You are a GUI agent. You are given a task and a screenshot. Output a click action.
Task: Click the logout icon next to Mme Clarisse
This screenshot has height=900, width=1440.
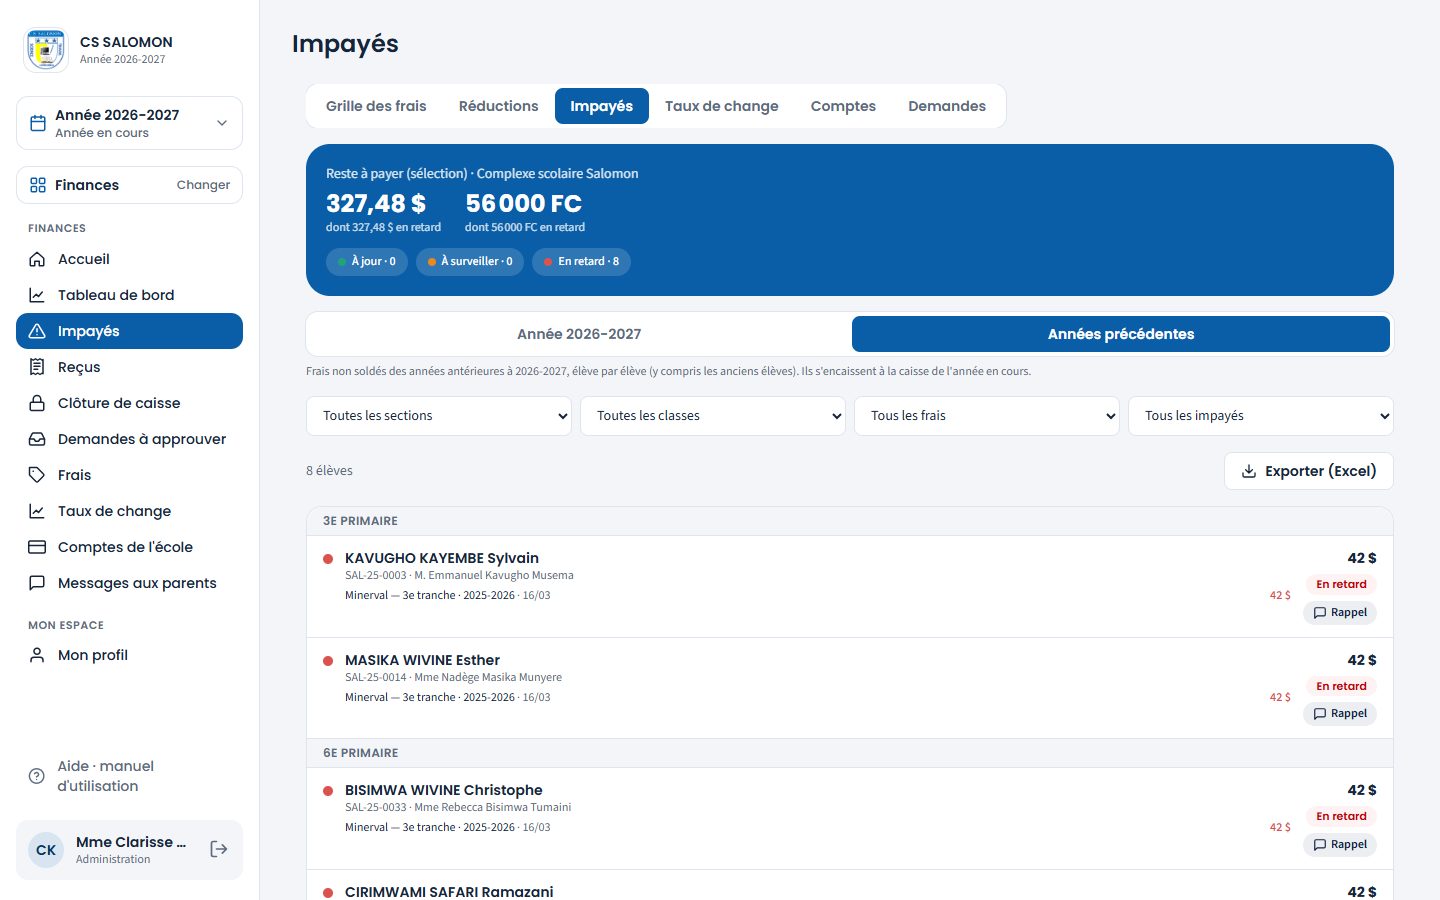click(x=219, y=849)
